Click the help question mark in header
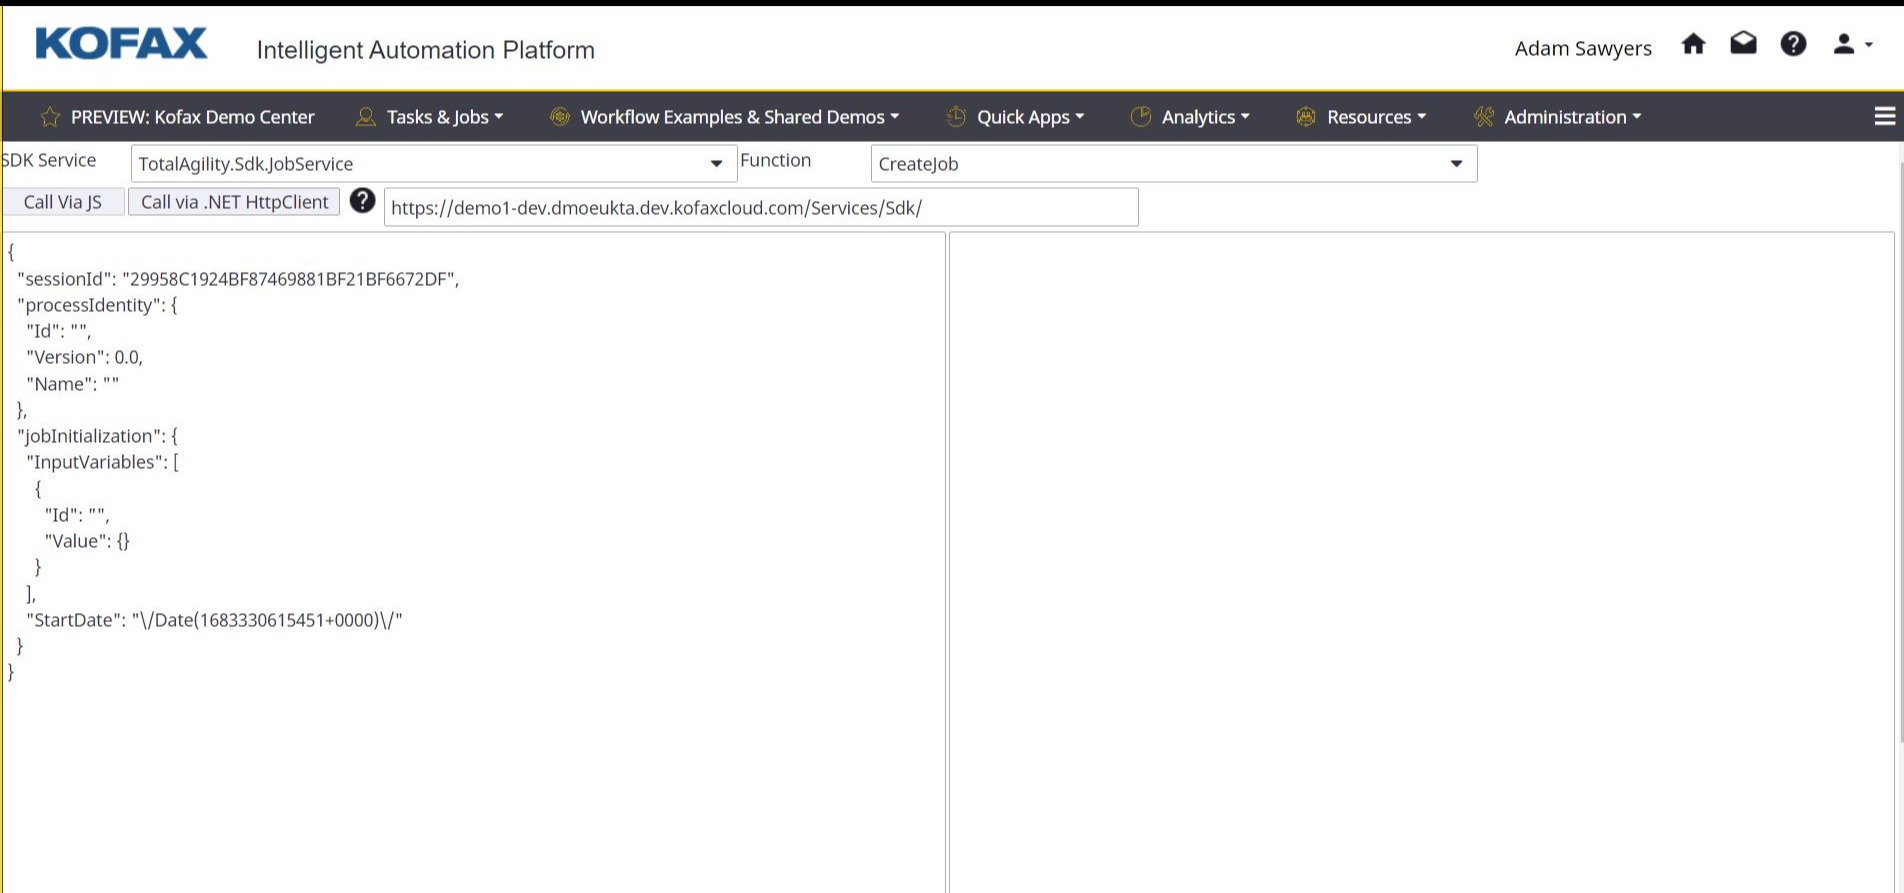The width and height of the screenshot is (1904, 893). pos(1793,45)
